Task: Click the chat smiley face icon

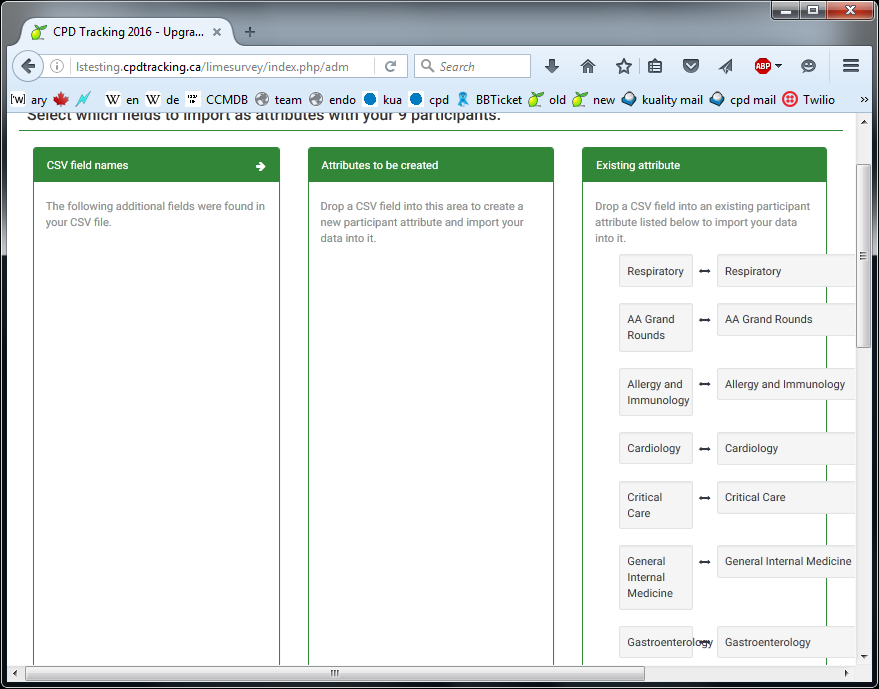Action: (x=808, y=67)
